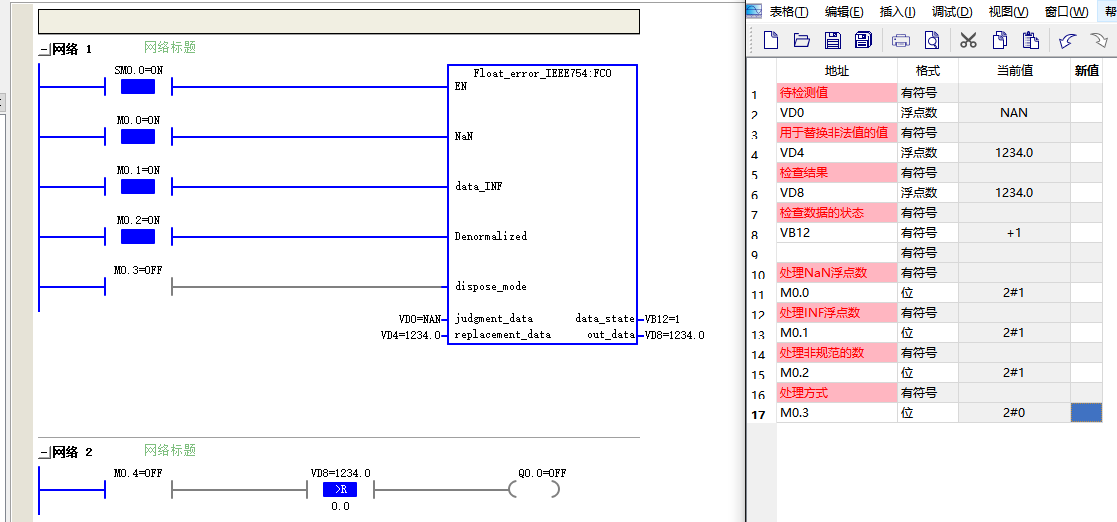The height and width of the screenshot is (522, 1117).
Task: Click the Print Preview icon
Action: point(932,41)
